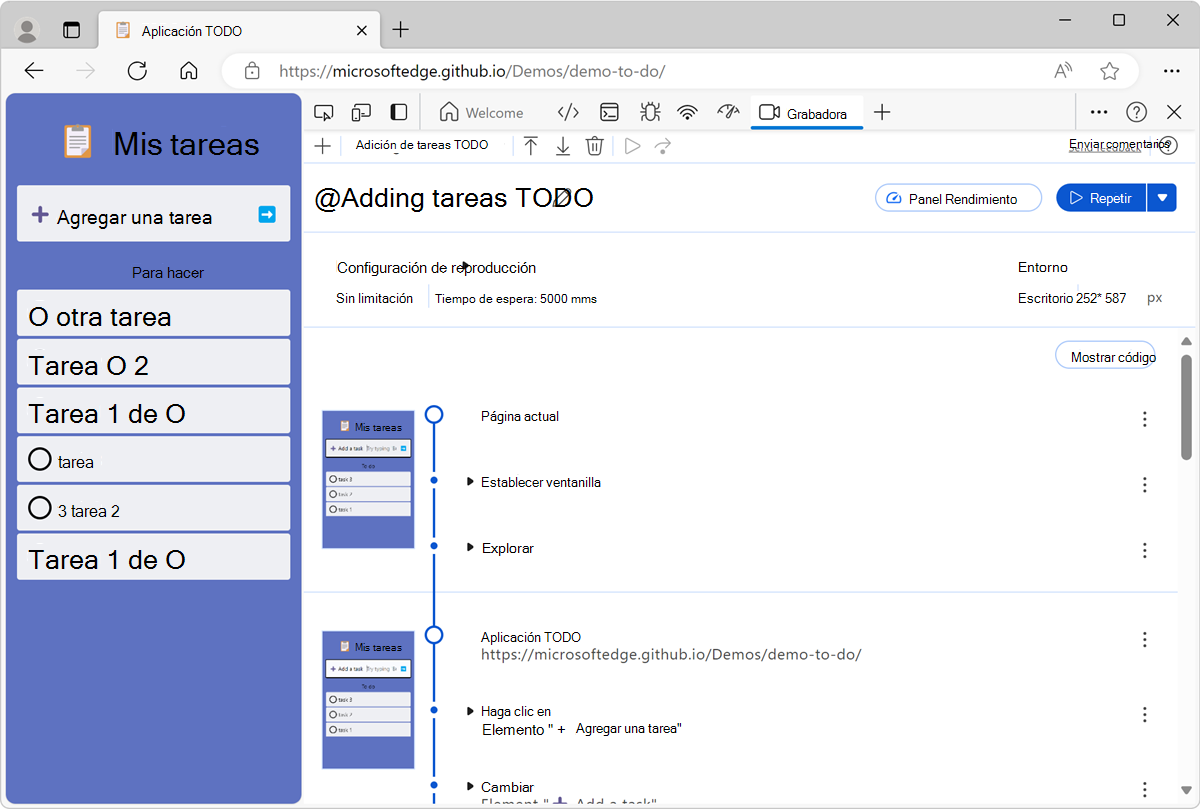The width and height of the screenshot is (1200, 809).
Task: Click the Agregar una tarea input
Action: (x=153, y=214)
